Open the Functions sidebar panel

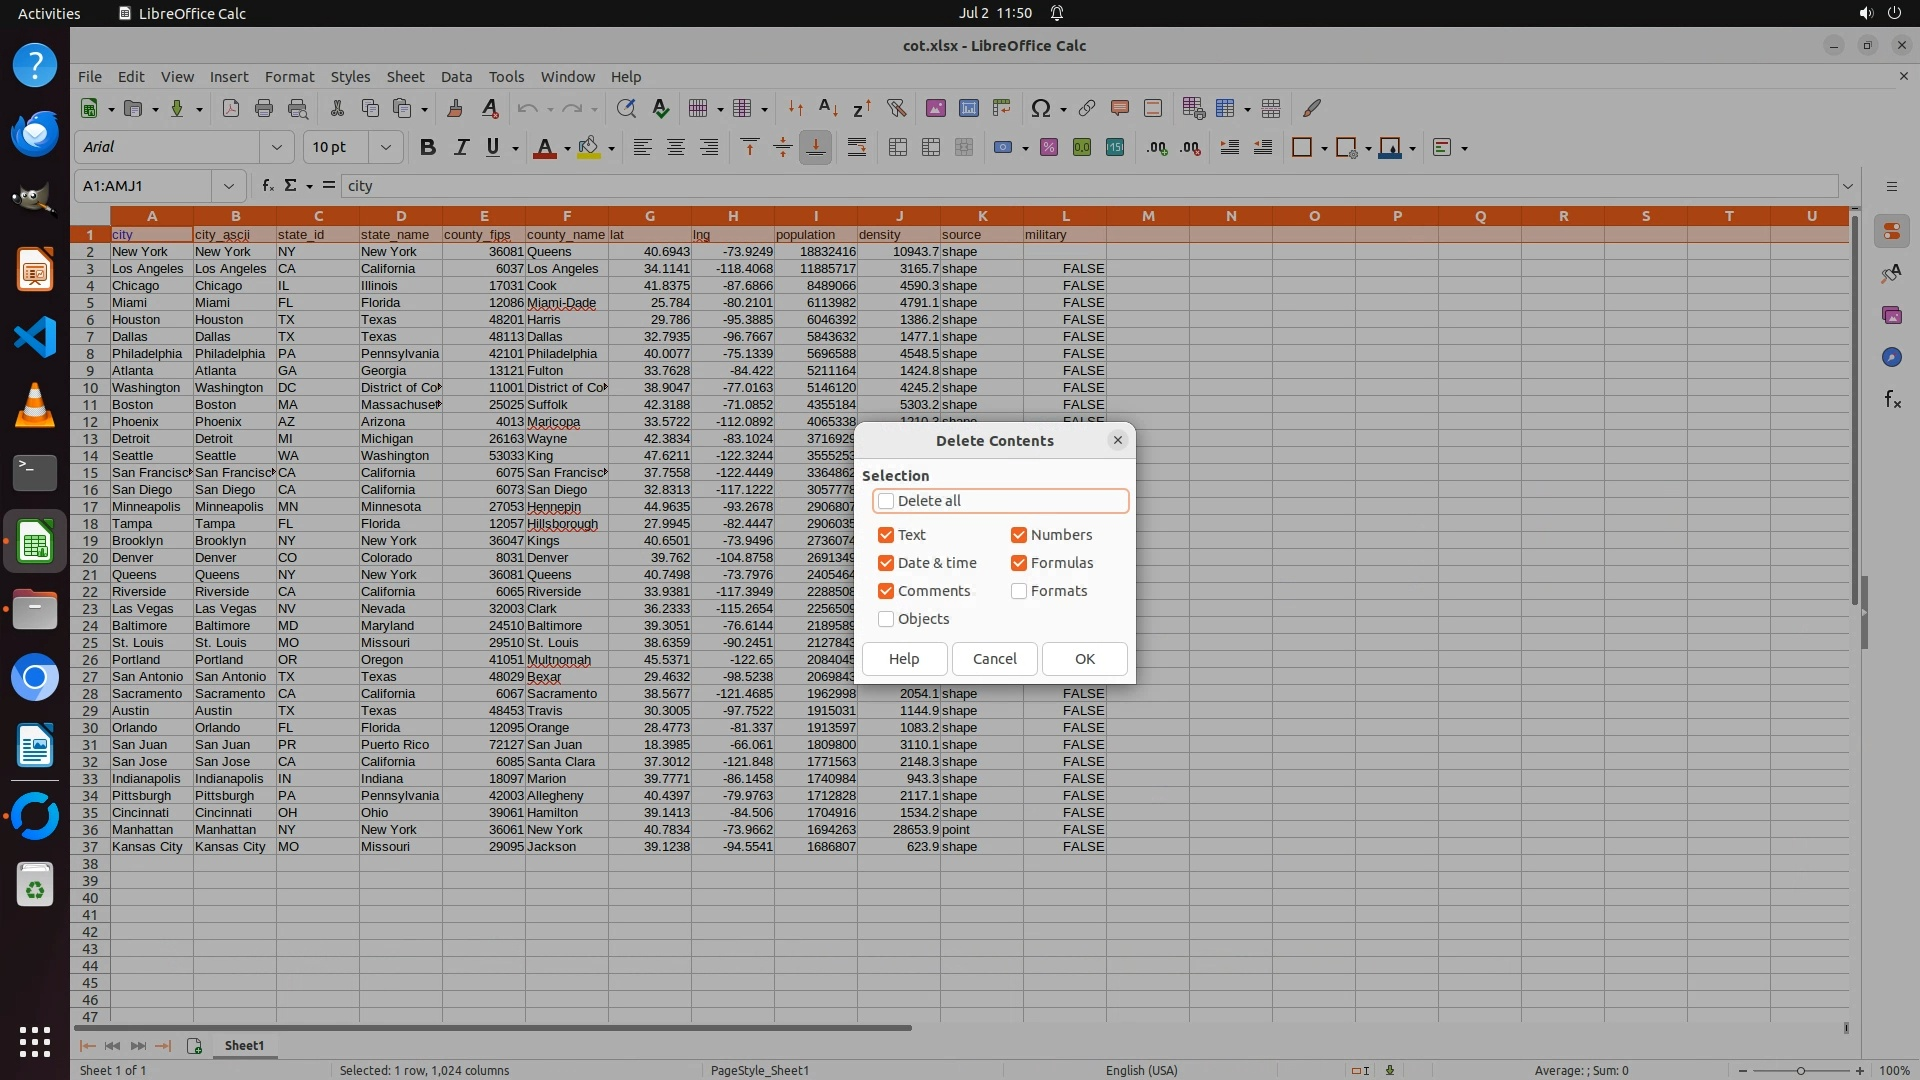pos(1892,400)
